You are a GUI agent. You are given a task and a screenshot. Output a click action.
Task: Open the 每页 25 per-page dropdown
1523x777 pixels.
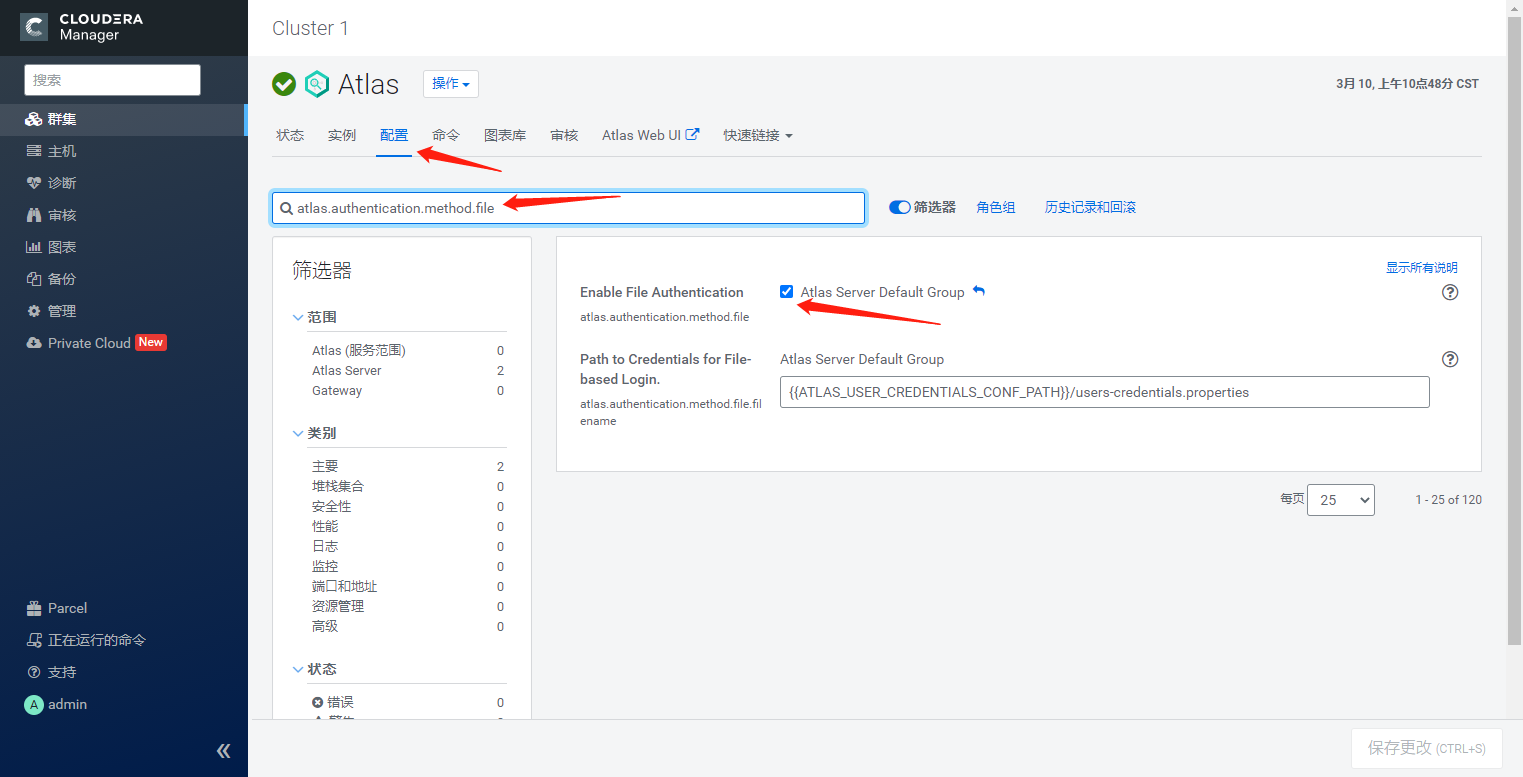pos(1341,500)
